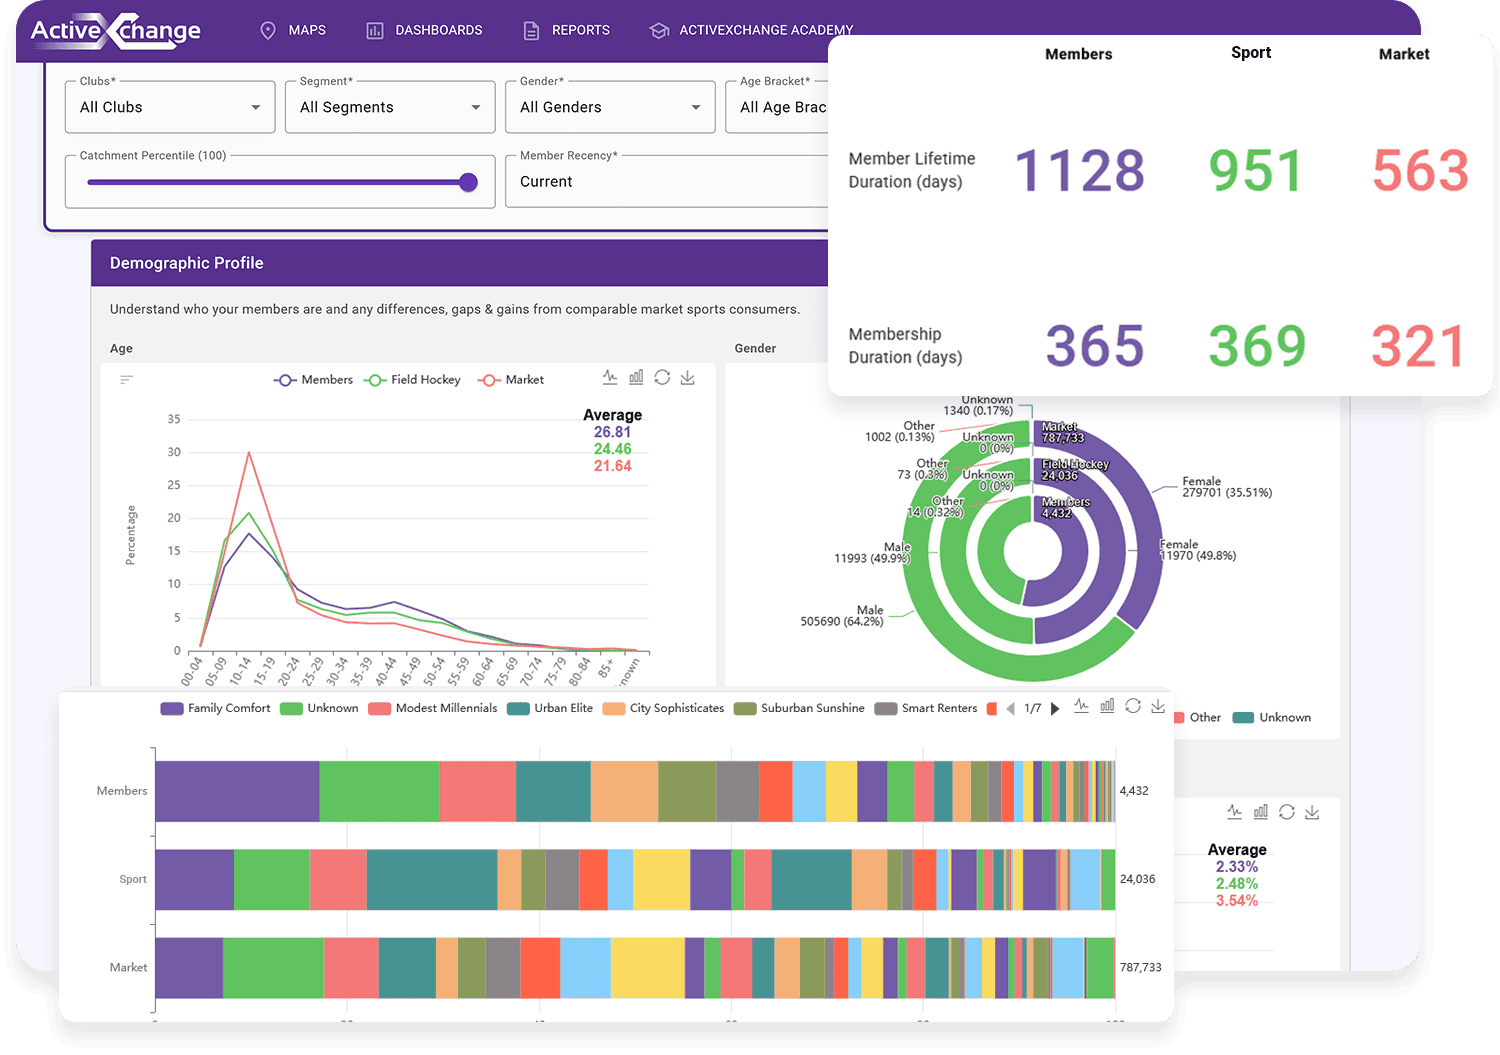Hide the Family Comfort segment via legend
This screenshot has height=1055, width=1500.
[x=216, y=708]
